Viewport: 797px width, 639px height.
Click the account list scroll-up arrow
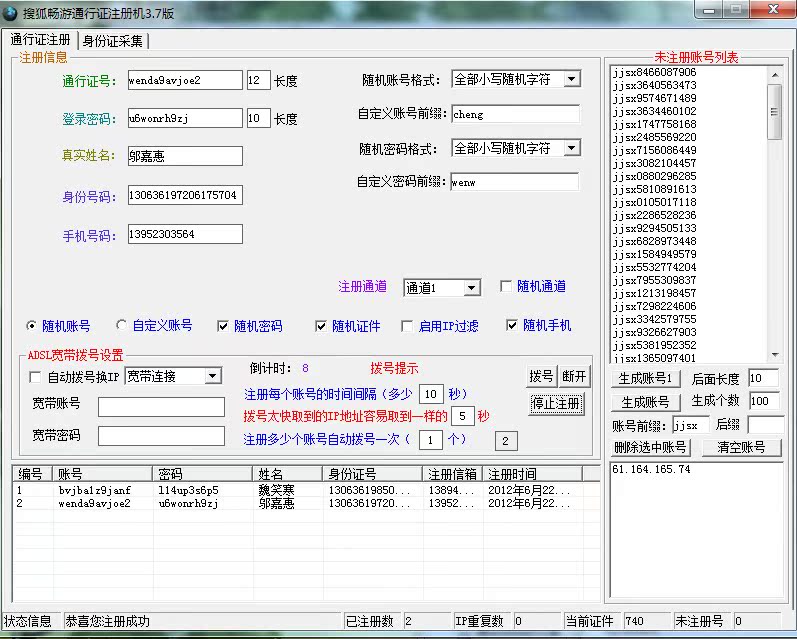coord(775,75)
